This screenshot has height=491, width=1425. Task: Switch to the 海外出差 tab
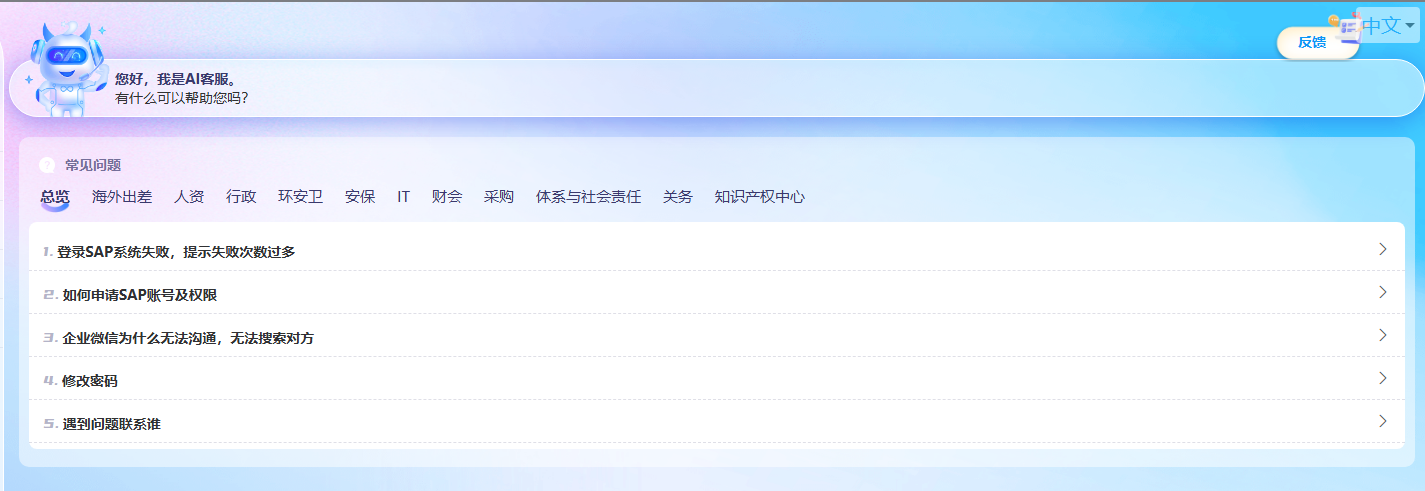coord(122,197)
